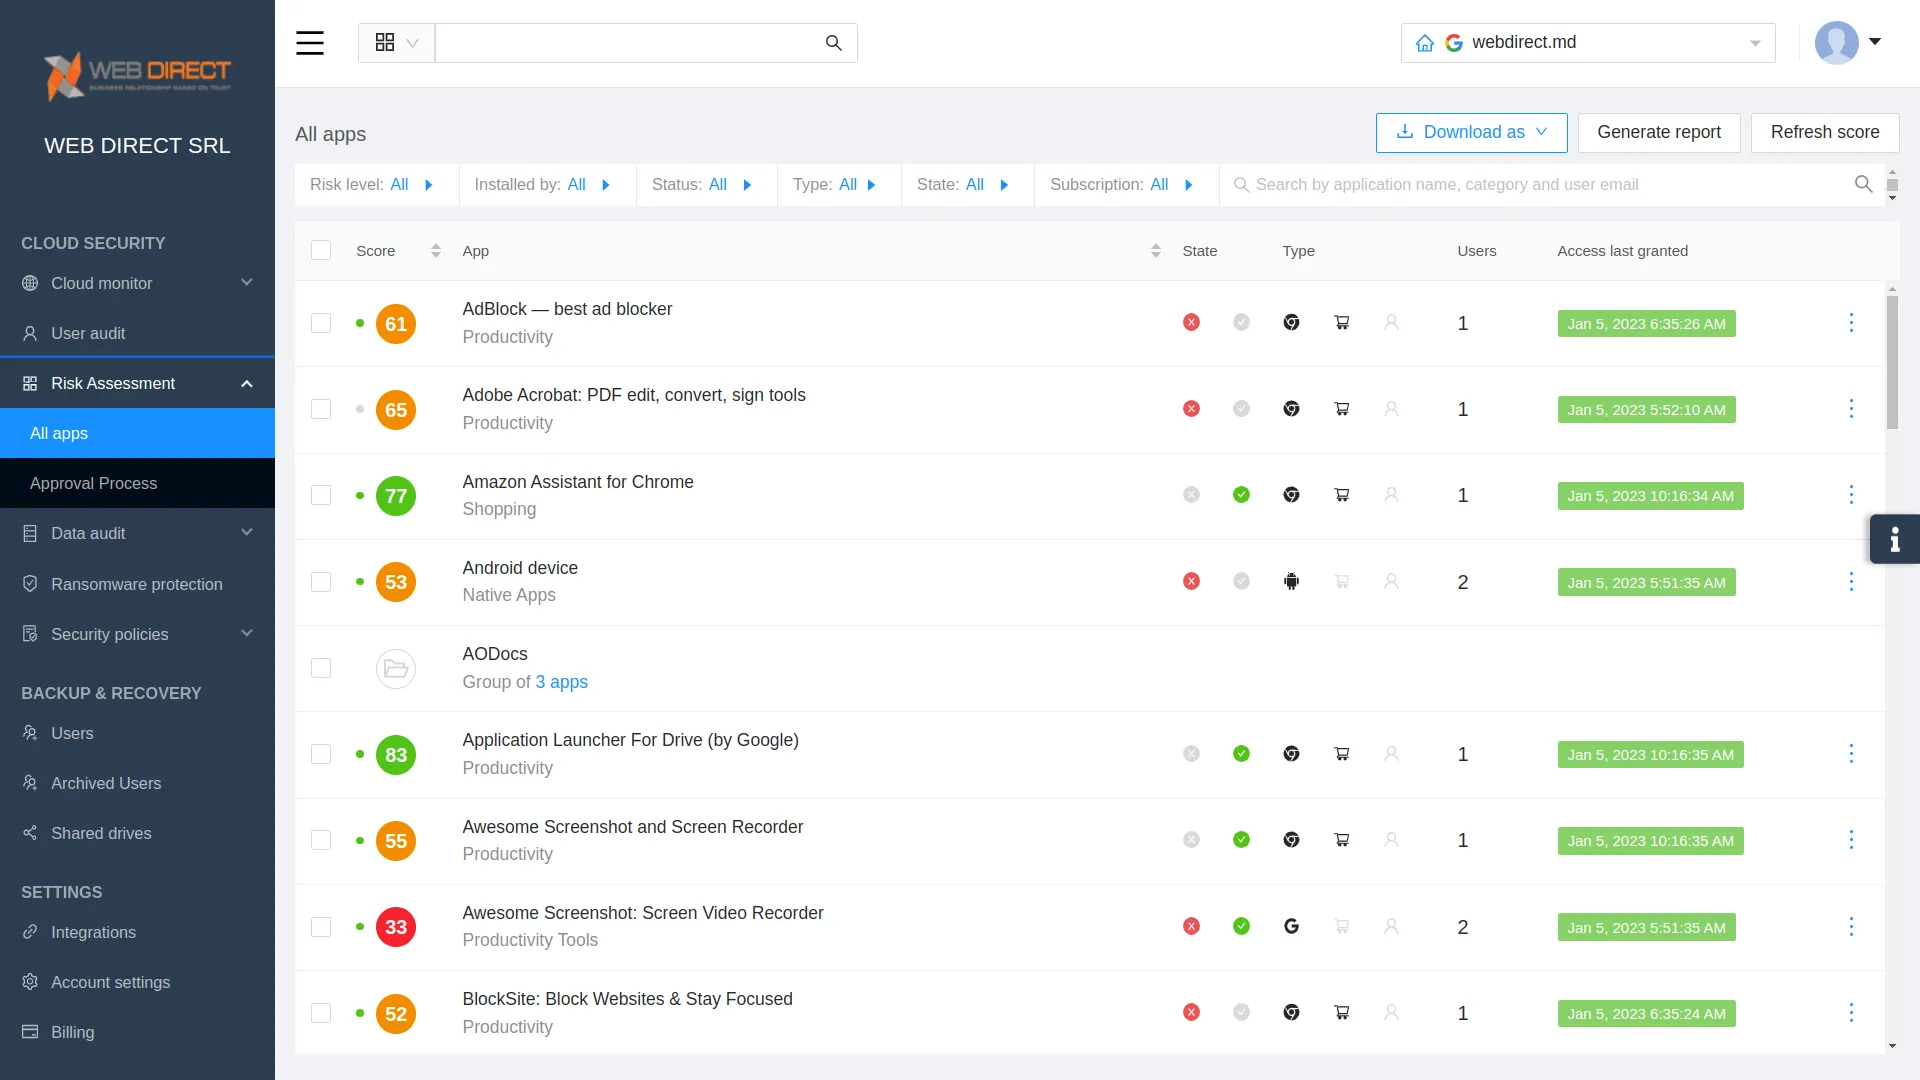Click the Generate report button
This screenshot has height=1080, width=1920.
(1659, 132)
